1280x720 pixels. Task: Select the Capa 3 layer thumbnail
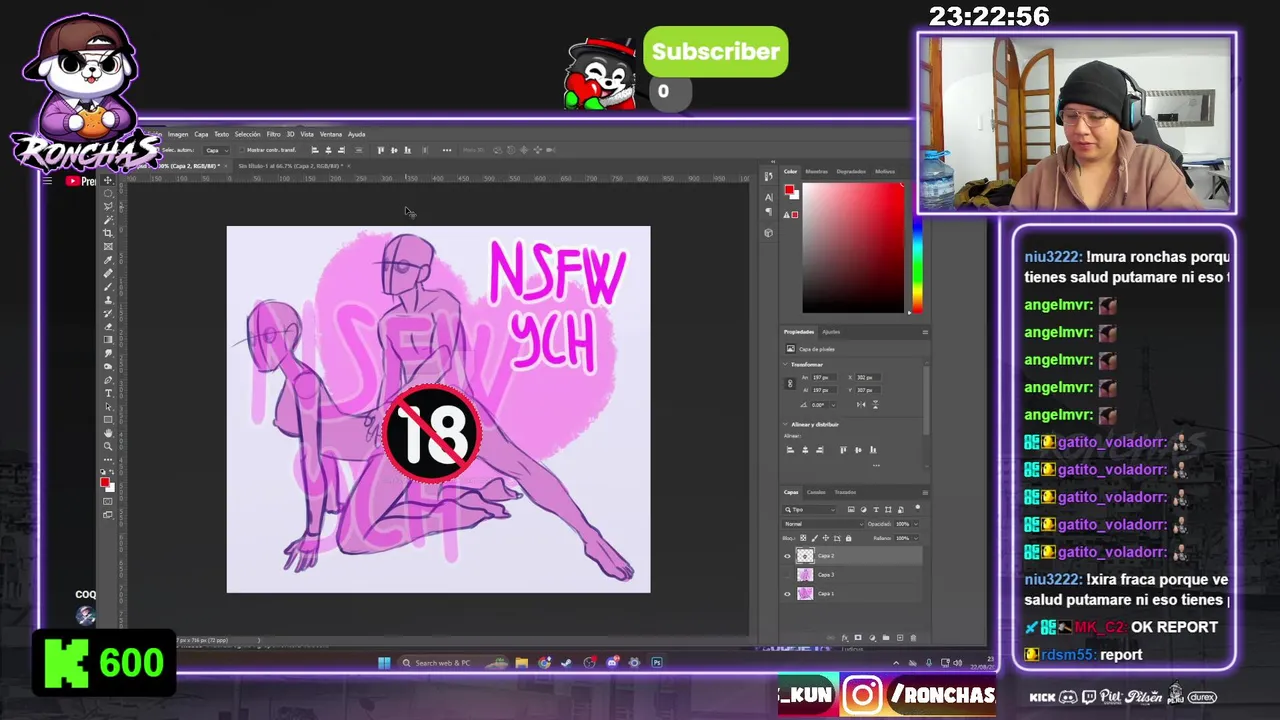coord(805,575)
